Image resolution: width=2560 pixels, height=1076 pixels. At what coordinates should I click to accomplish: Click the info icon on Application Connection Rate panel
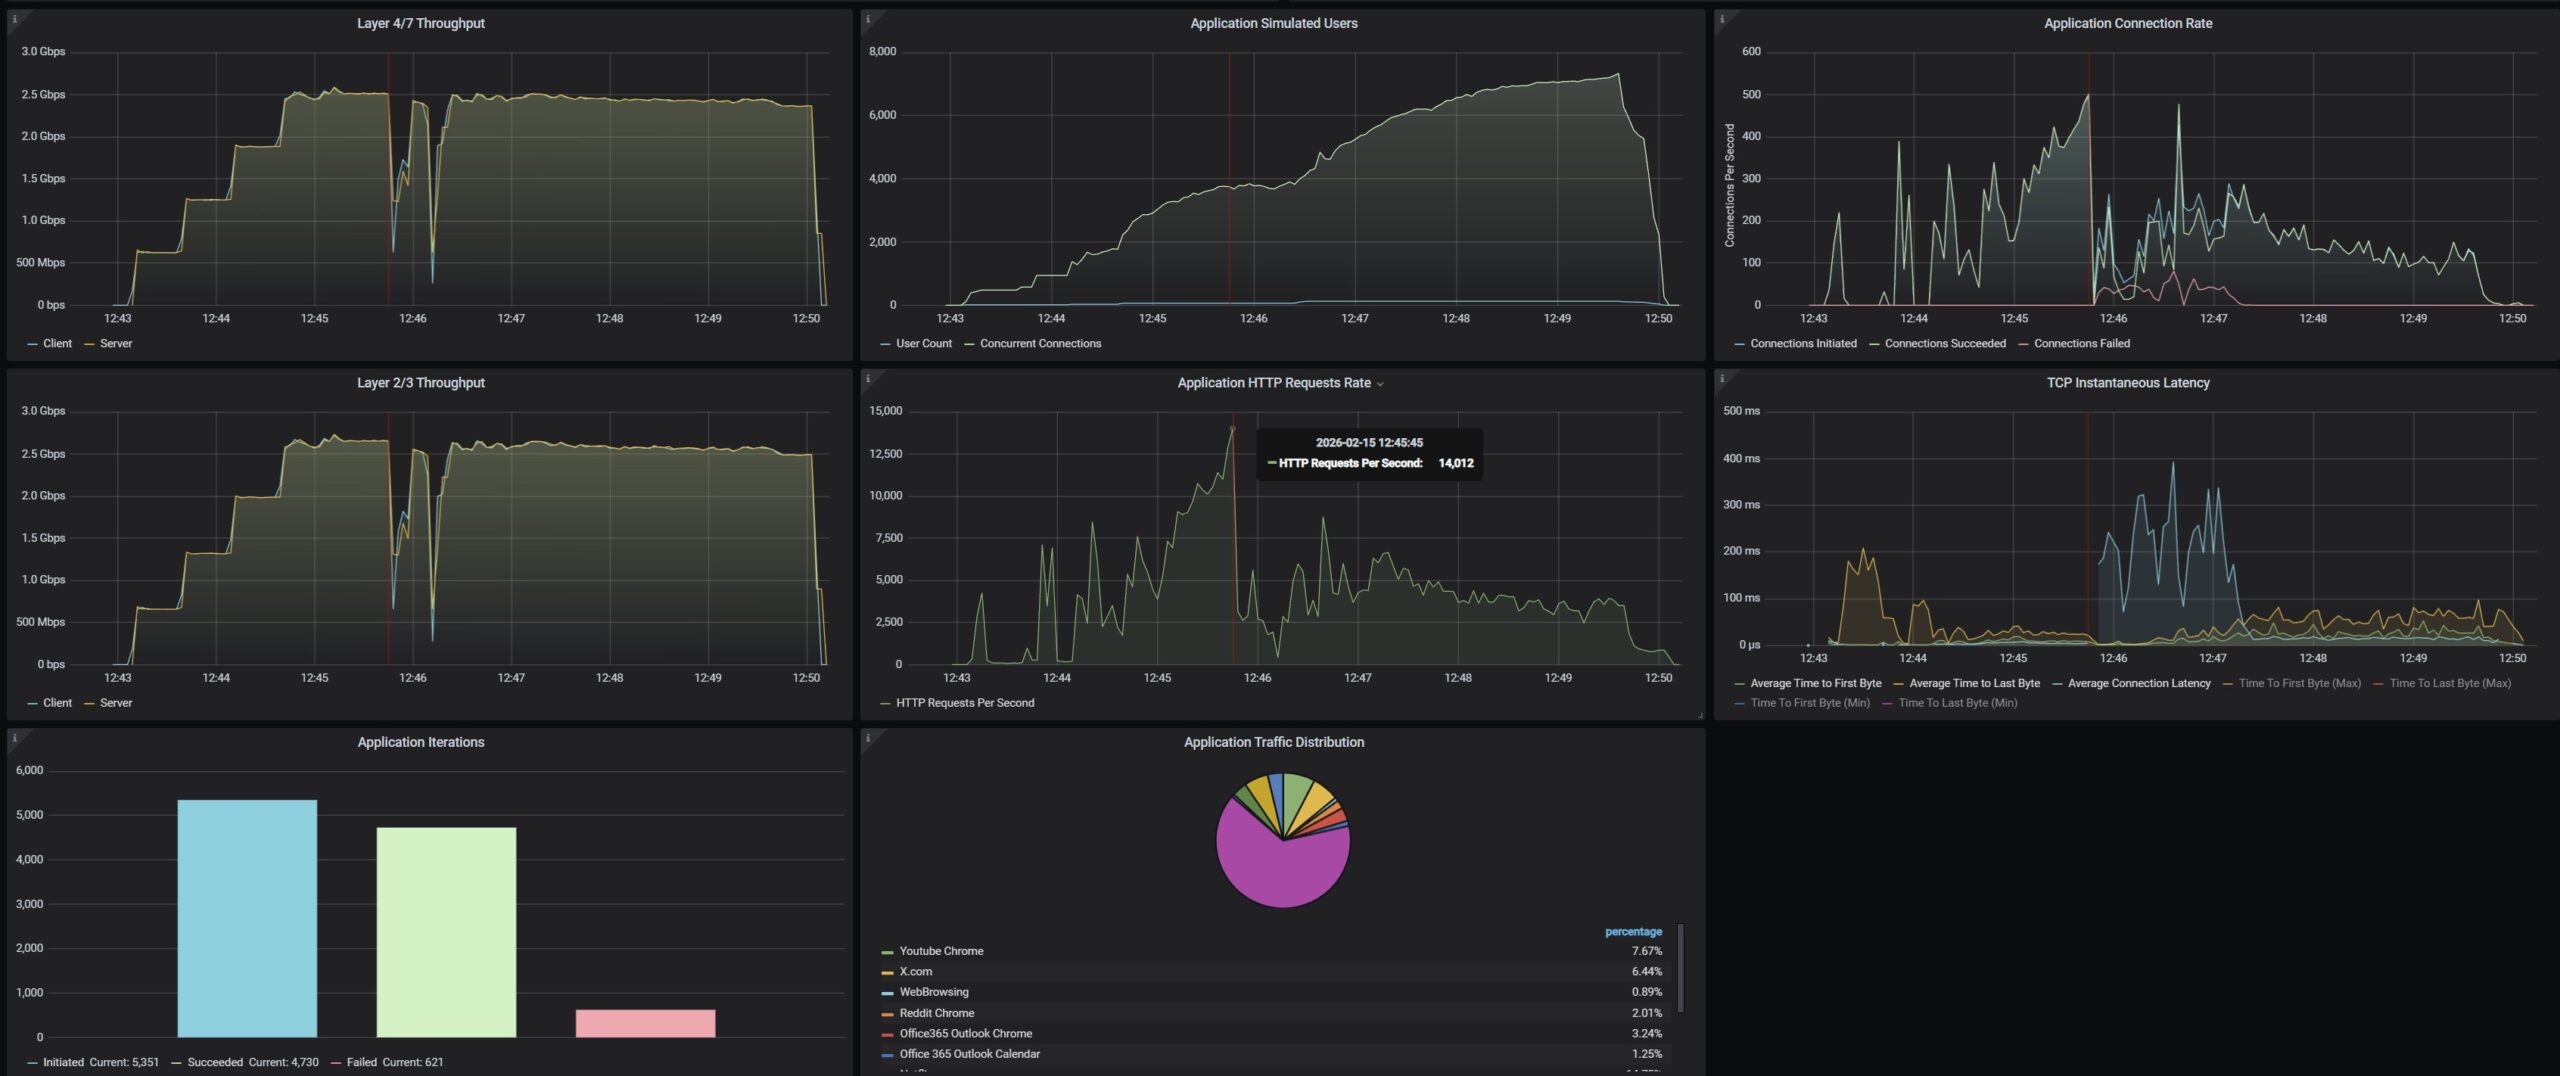(1721, 18)
